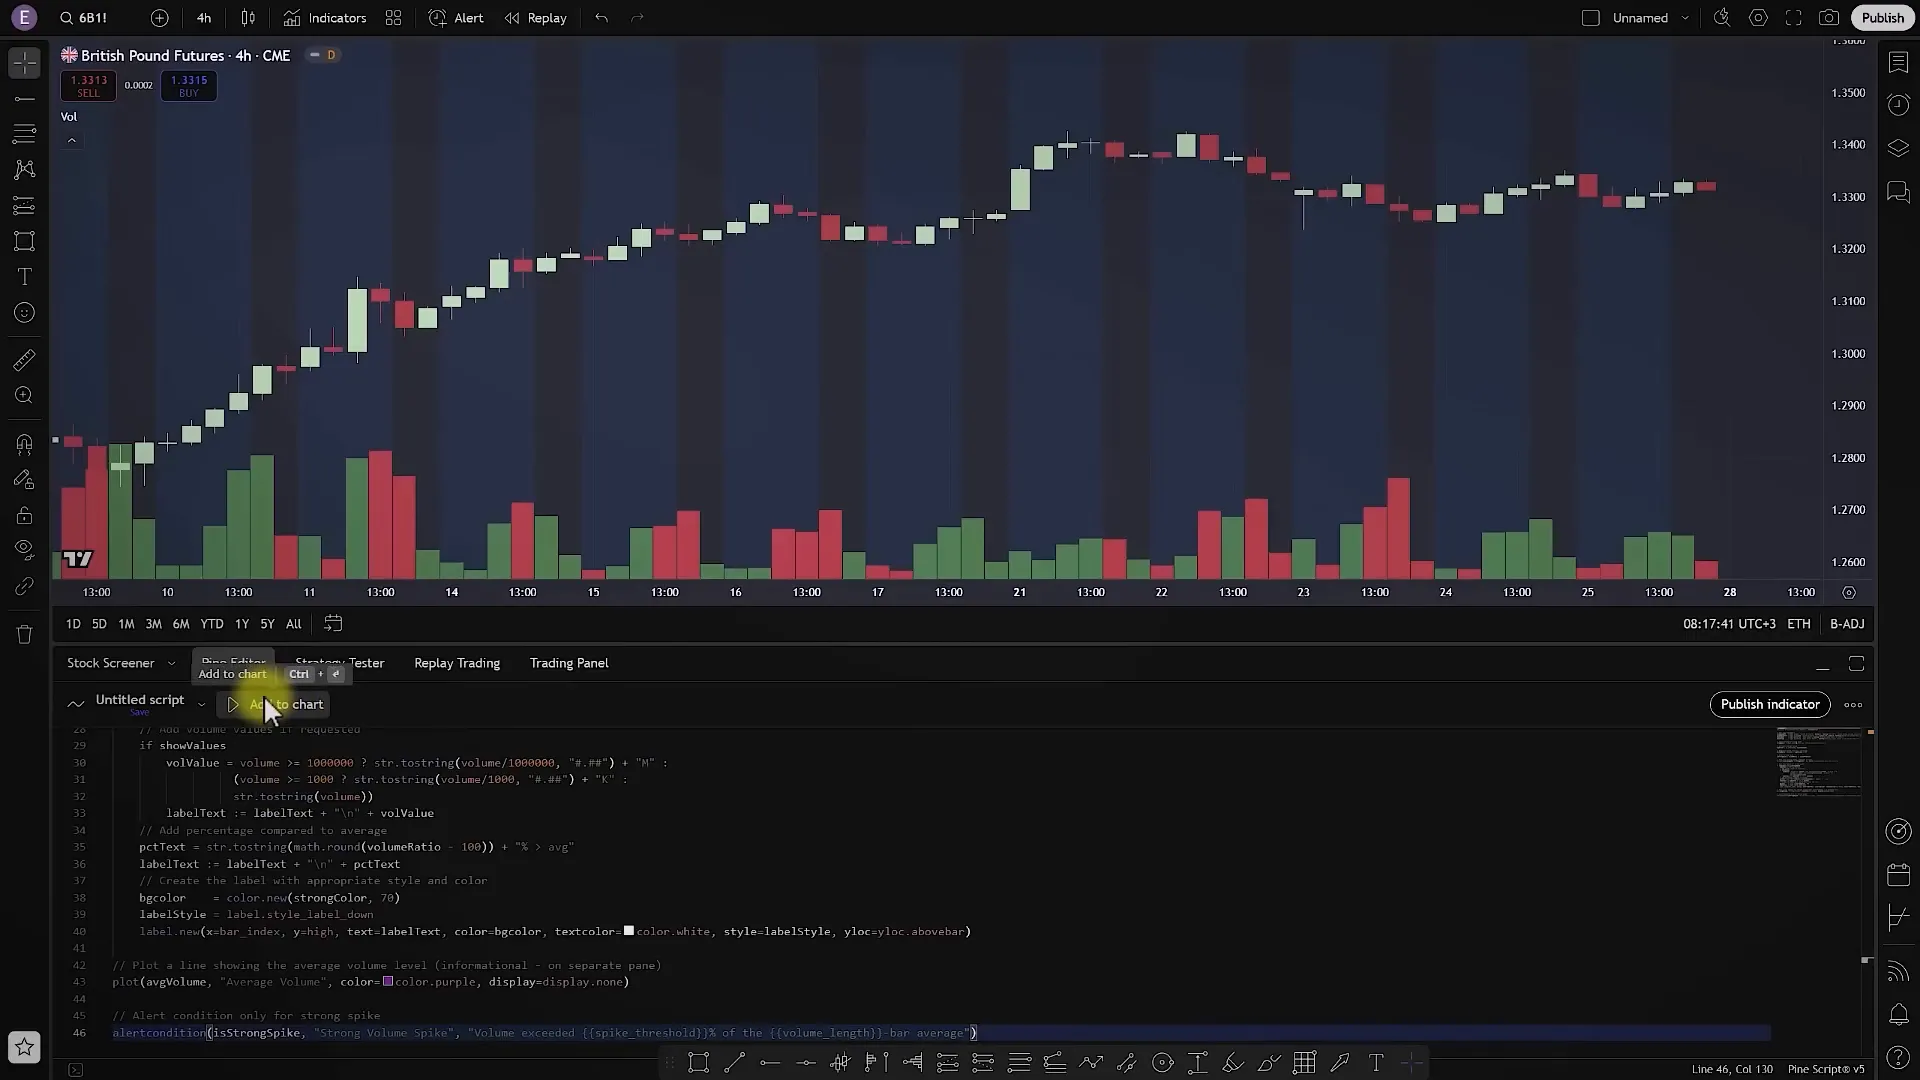Viewport: 1920px width, 1080px height.
Task: Open Pine editor more options ellipsis
Action: point(1853,705)
